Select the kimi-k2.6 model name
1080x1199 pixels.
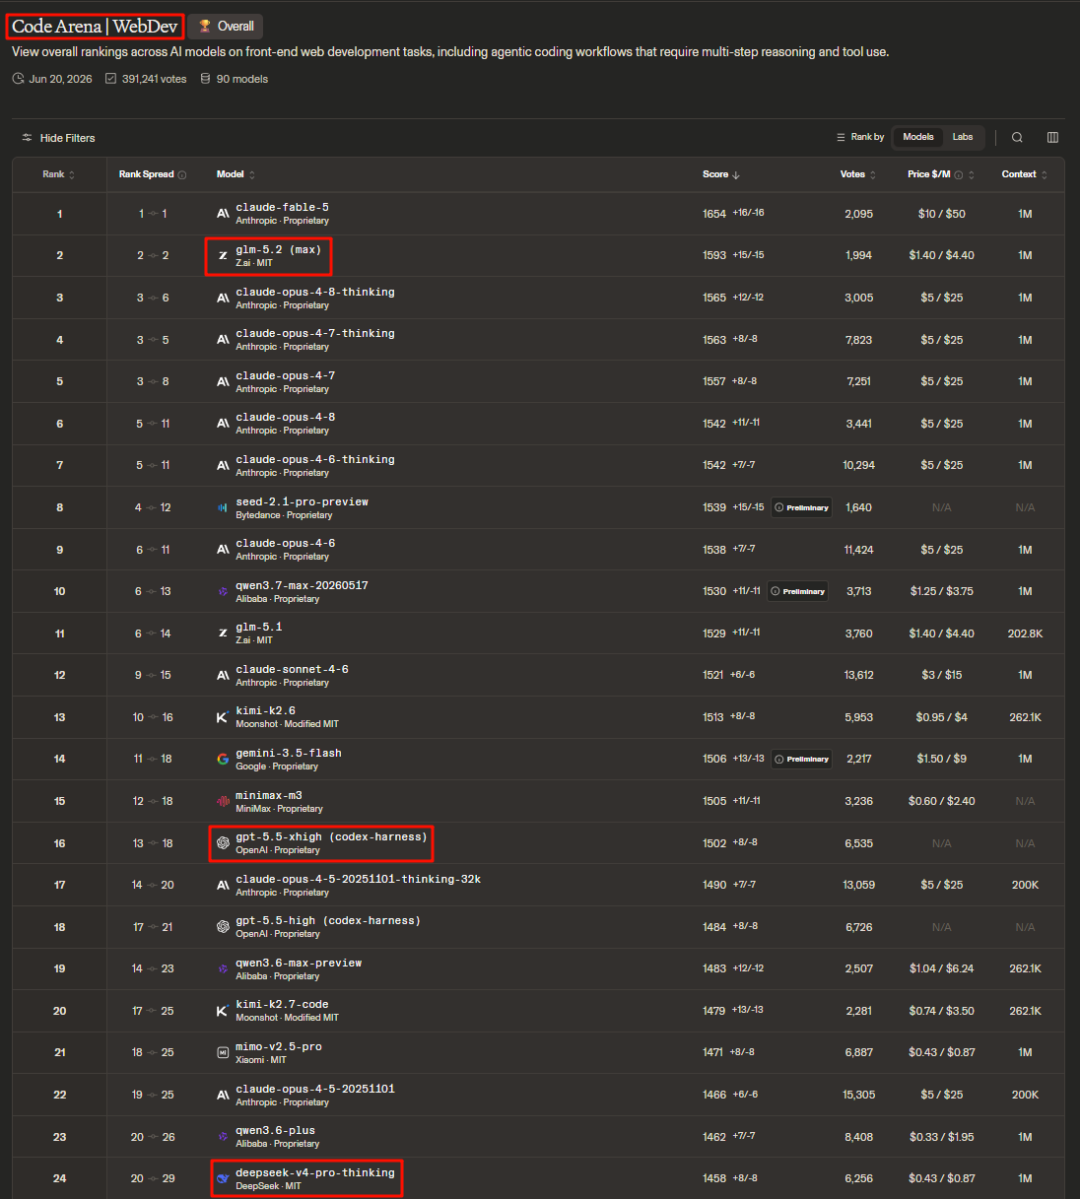coord(265,710)
